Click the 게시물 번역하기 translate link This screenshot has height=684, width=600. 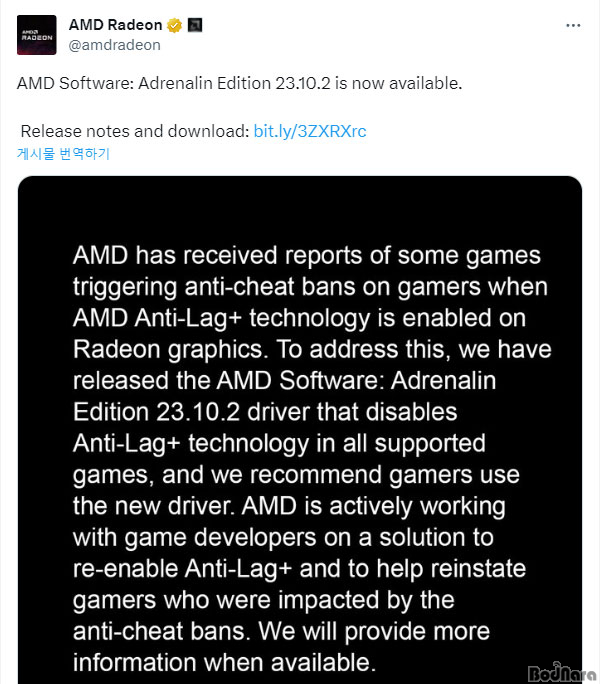pos(63,154)
